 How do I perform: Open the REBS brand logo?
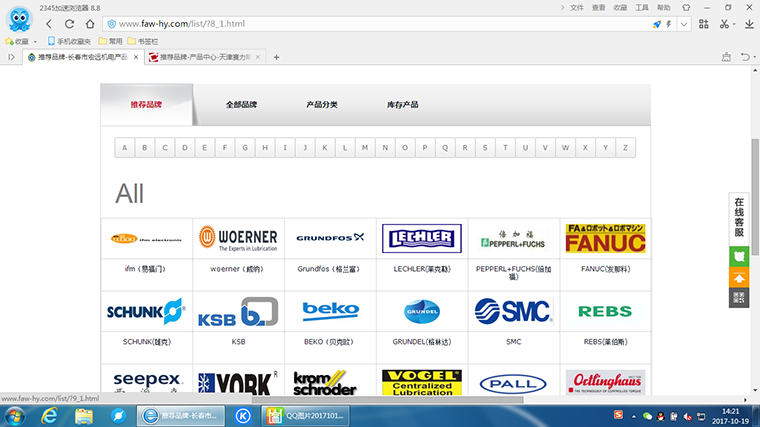[605, 311]
